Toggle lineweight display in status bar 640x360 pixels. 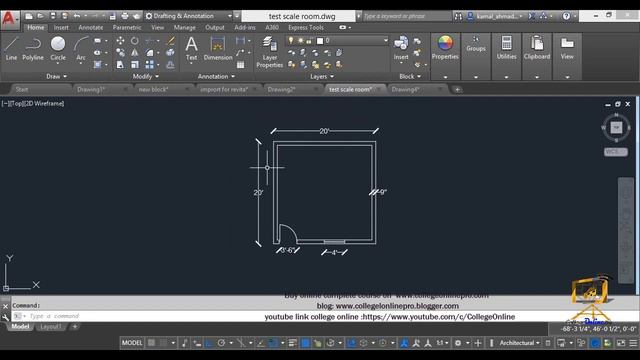(x=293, y=343)
